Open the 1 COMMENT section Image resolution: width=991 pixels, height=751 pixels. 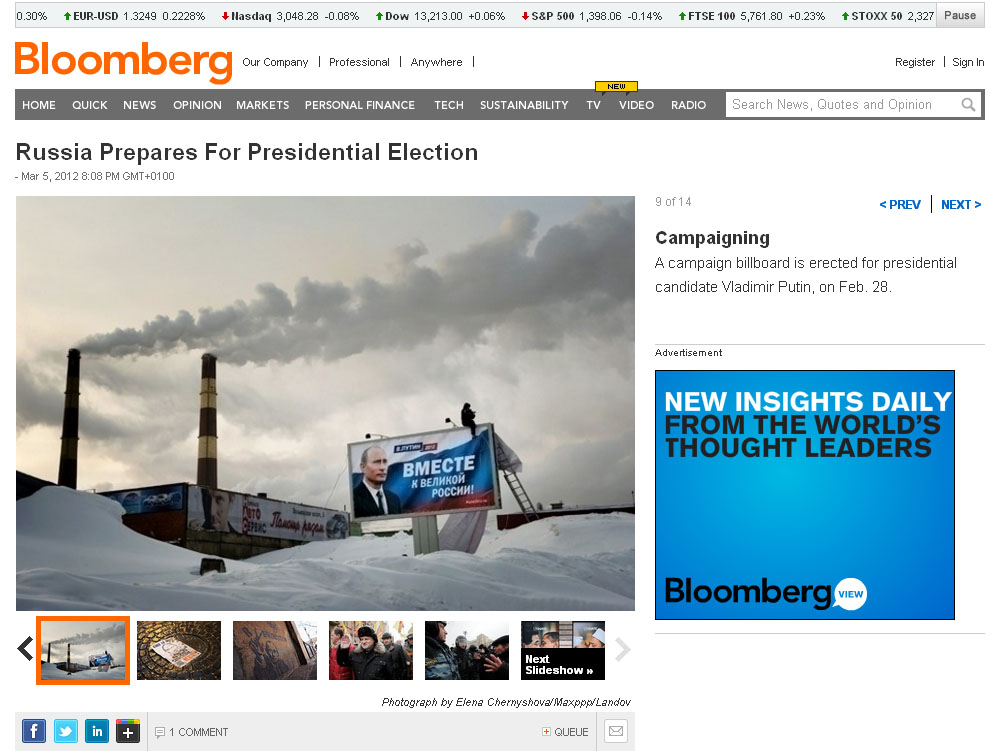(x=192, y=732)
